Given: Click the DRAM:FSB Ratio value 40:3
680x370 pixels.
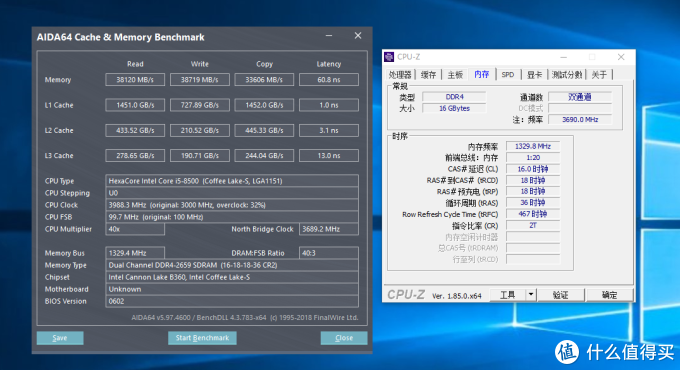Looking at the screenshot, I should pyautogui.click(x=329, y=253).
